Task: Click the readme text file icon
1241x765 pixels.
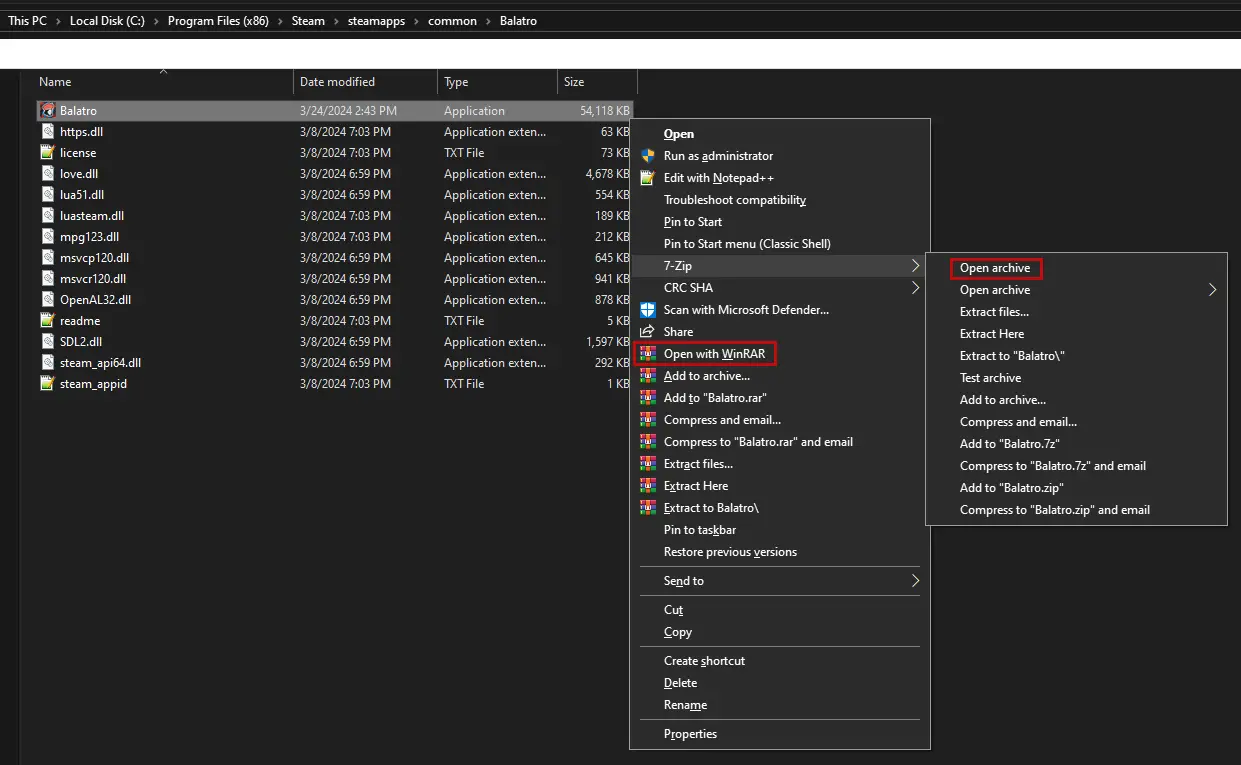Action: [x=47, y=321]
